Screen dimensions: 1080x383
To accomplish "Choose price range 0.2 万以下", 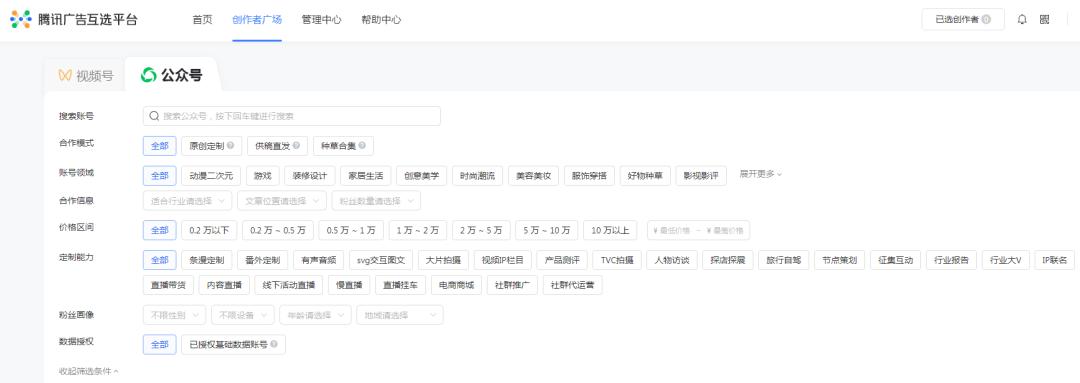I will 209,230.
